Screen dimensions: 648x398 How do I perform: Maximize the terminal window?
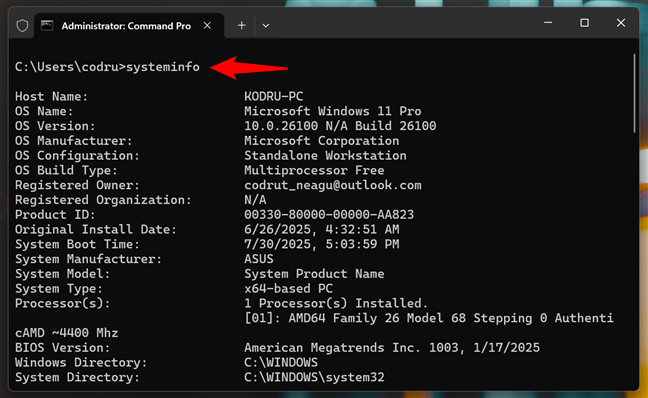[584, 23]
